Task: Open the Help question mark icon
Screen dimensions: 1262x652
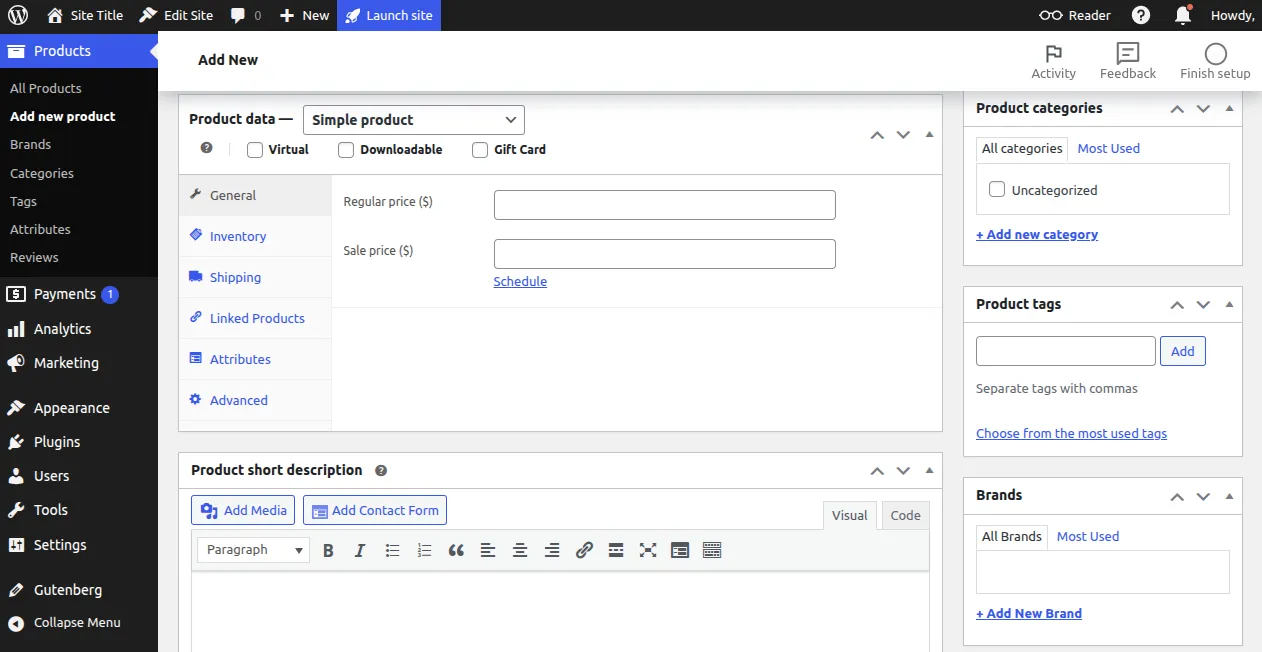Action: 1141,15
